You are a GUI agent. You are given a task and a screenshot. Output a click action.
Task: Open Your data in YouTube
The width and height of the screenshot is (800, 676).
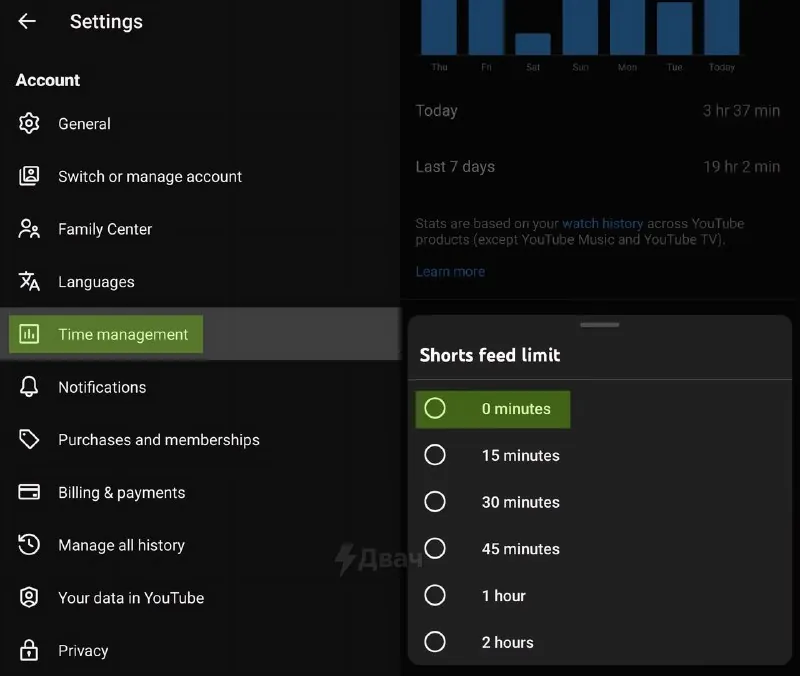click(201, 597)
